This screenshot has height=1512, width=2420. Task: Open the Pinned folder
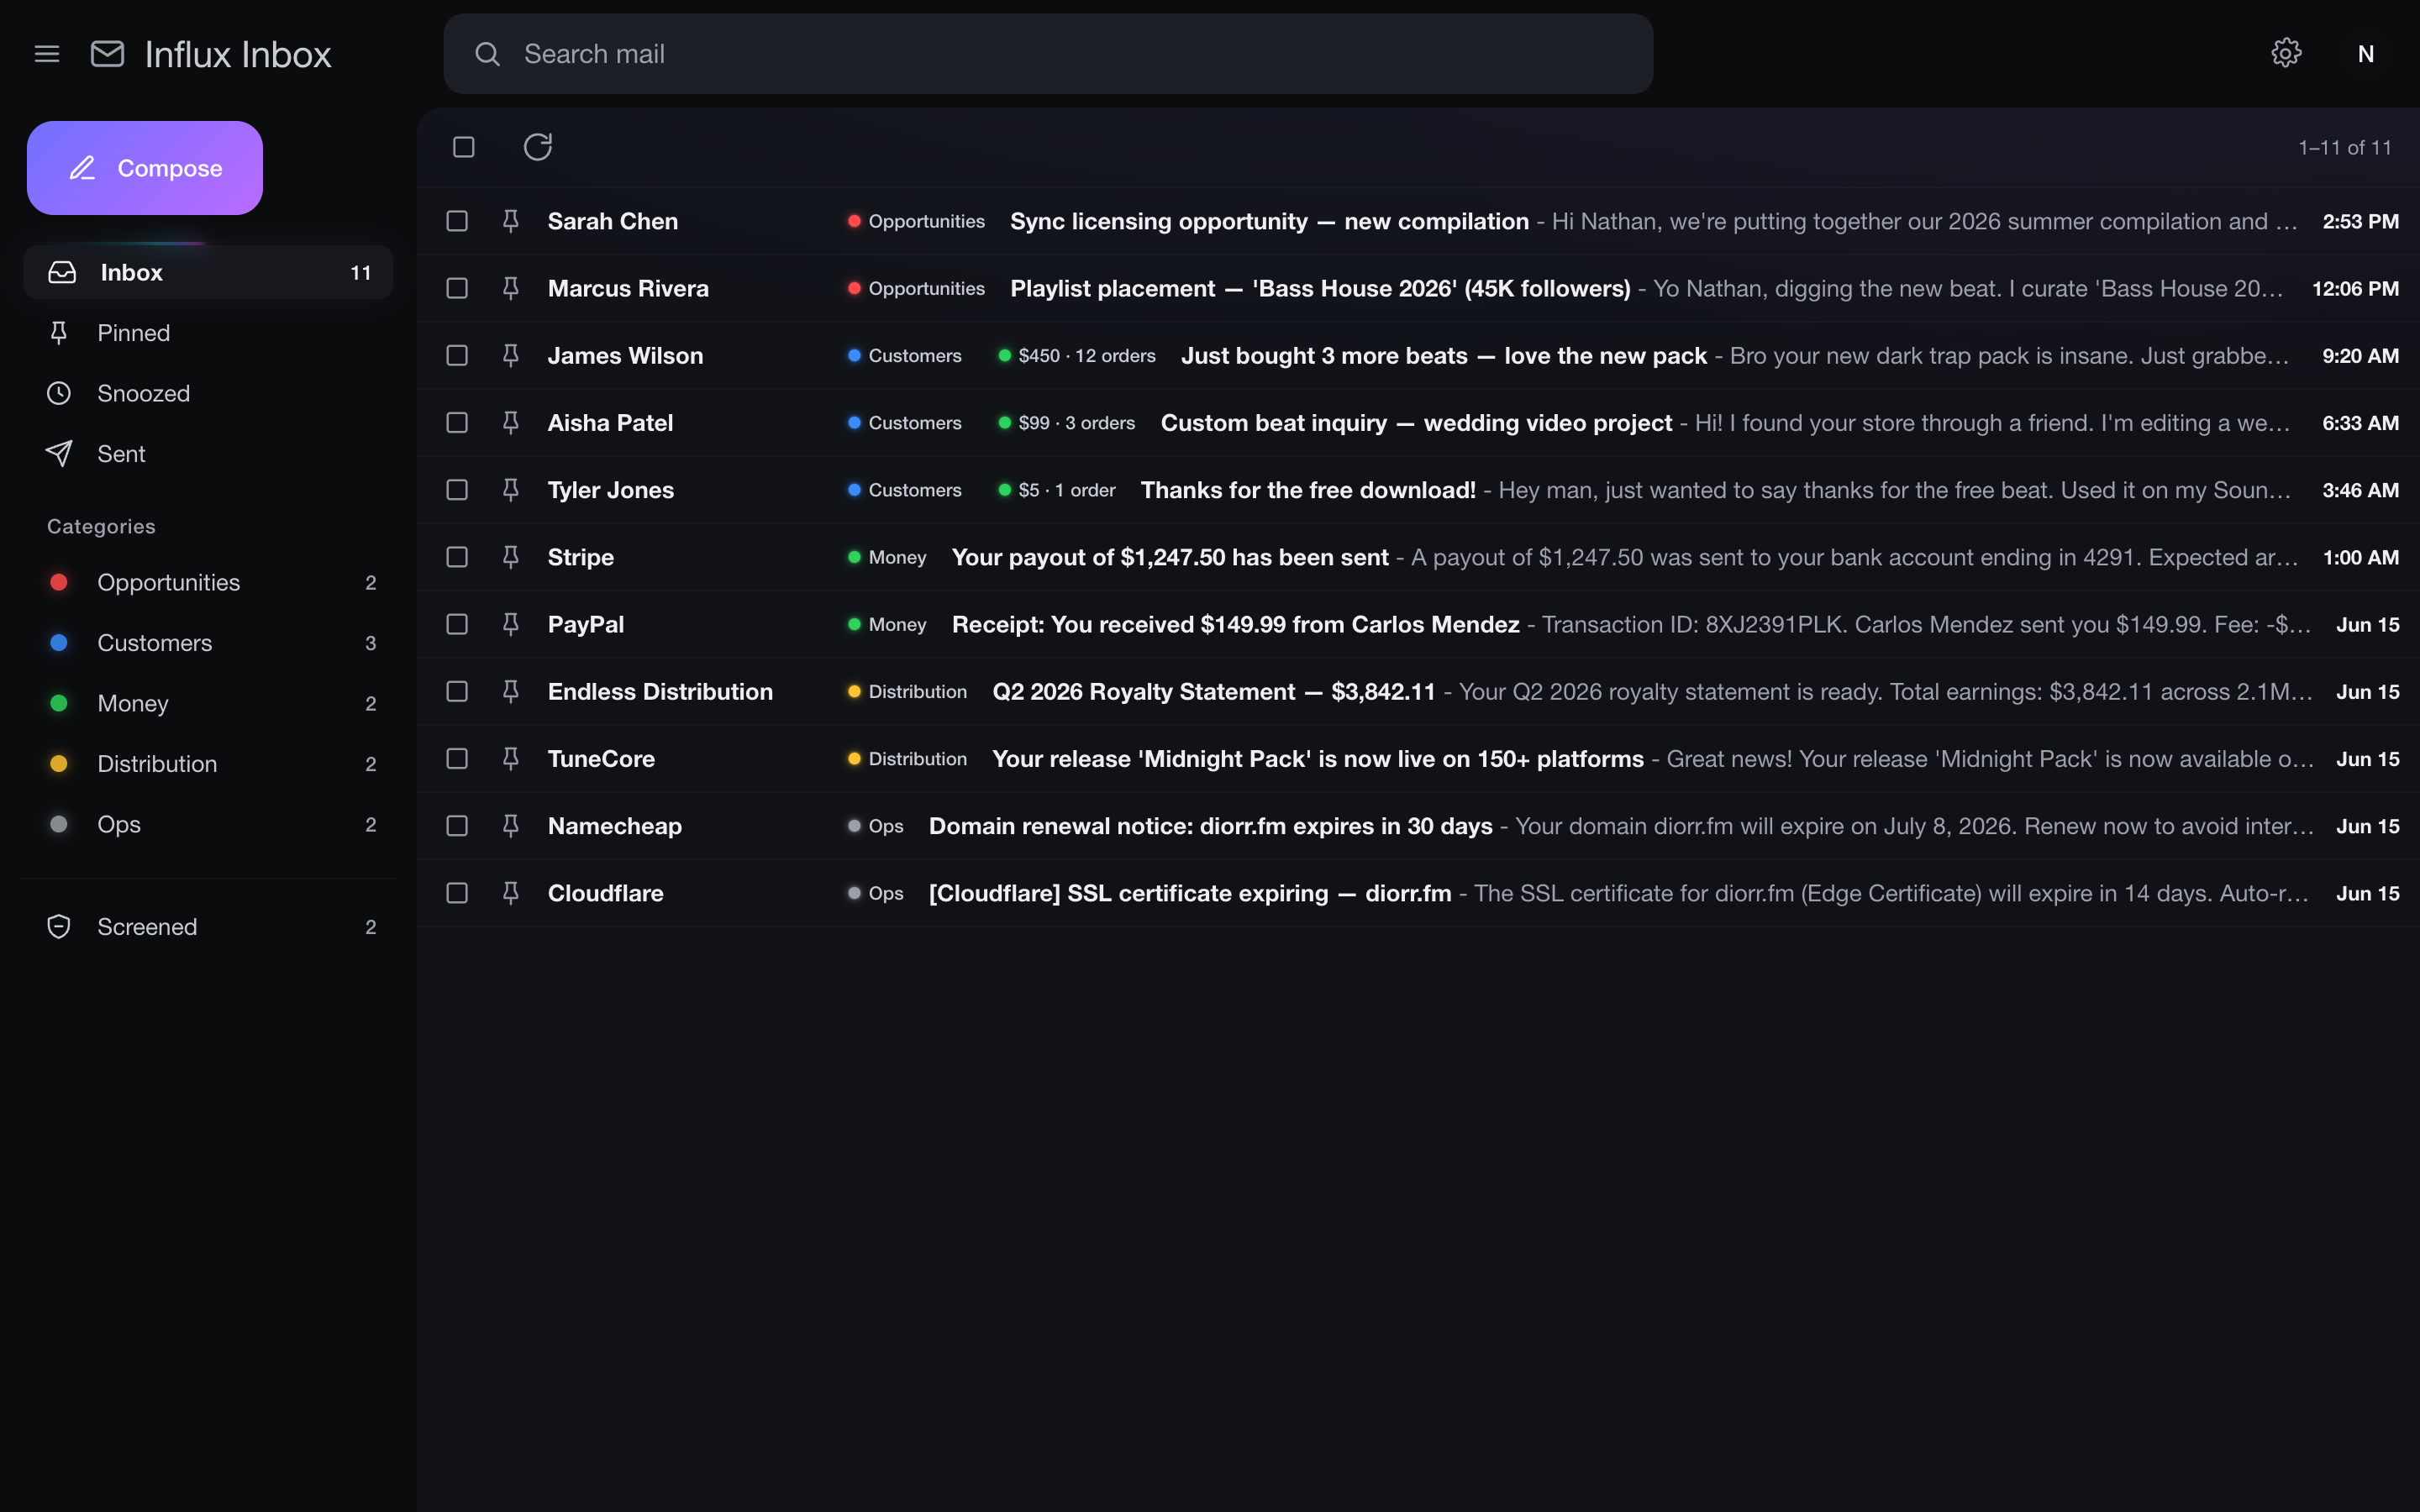(208, 333)
